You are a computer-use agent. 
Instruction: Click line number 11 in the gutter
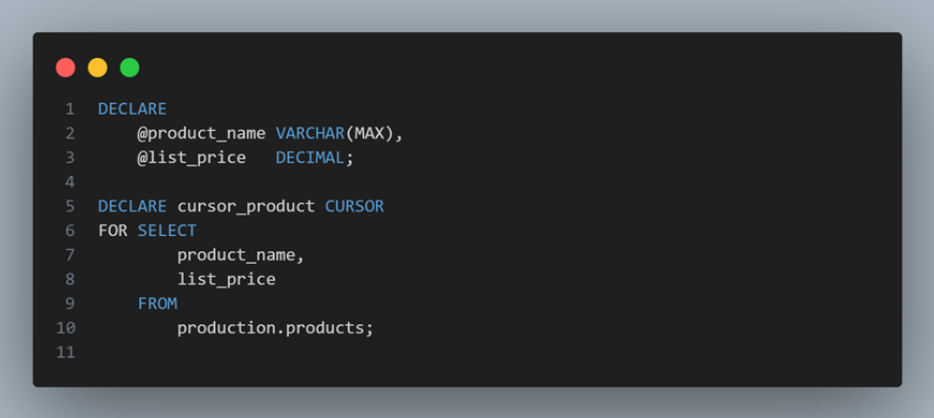tap(66, 352)
